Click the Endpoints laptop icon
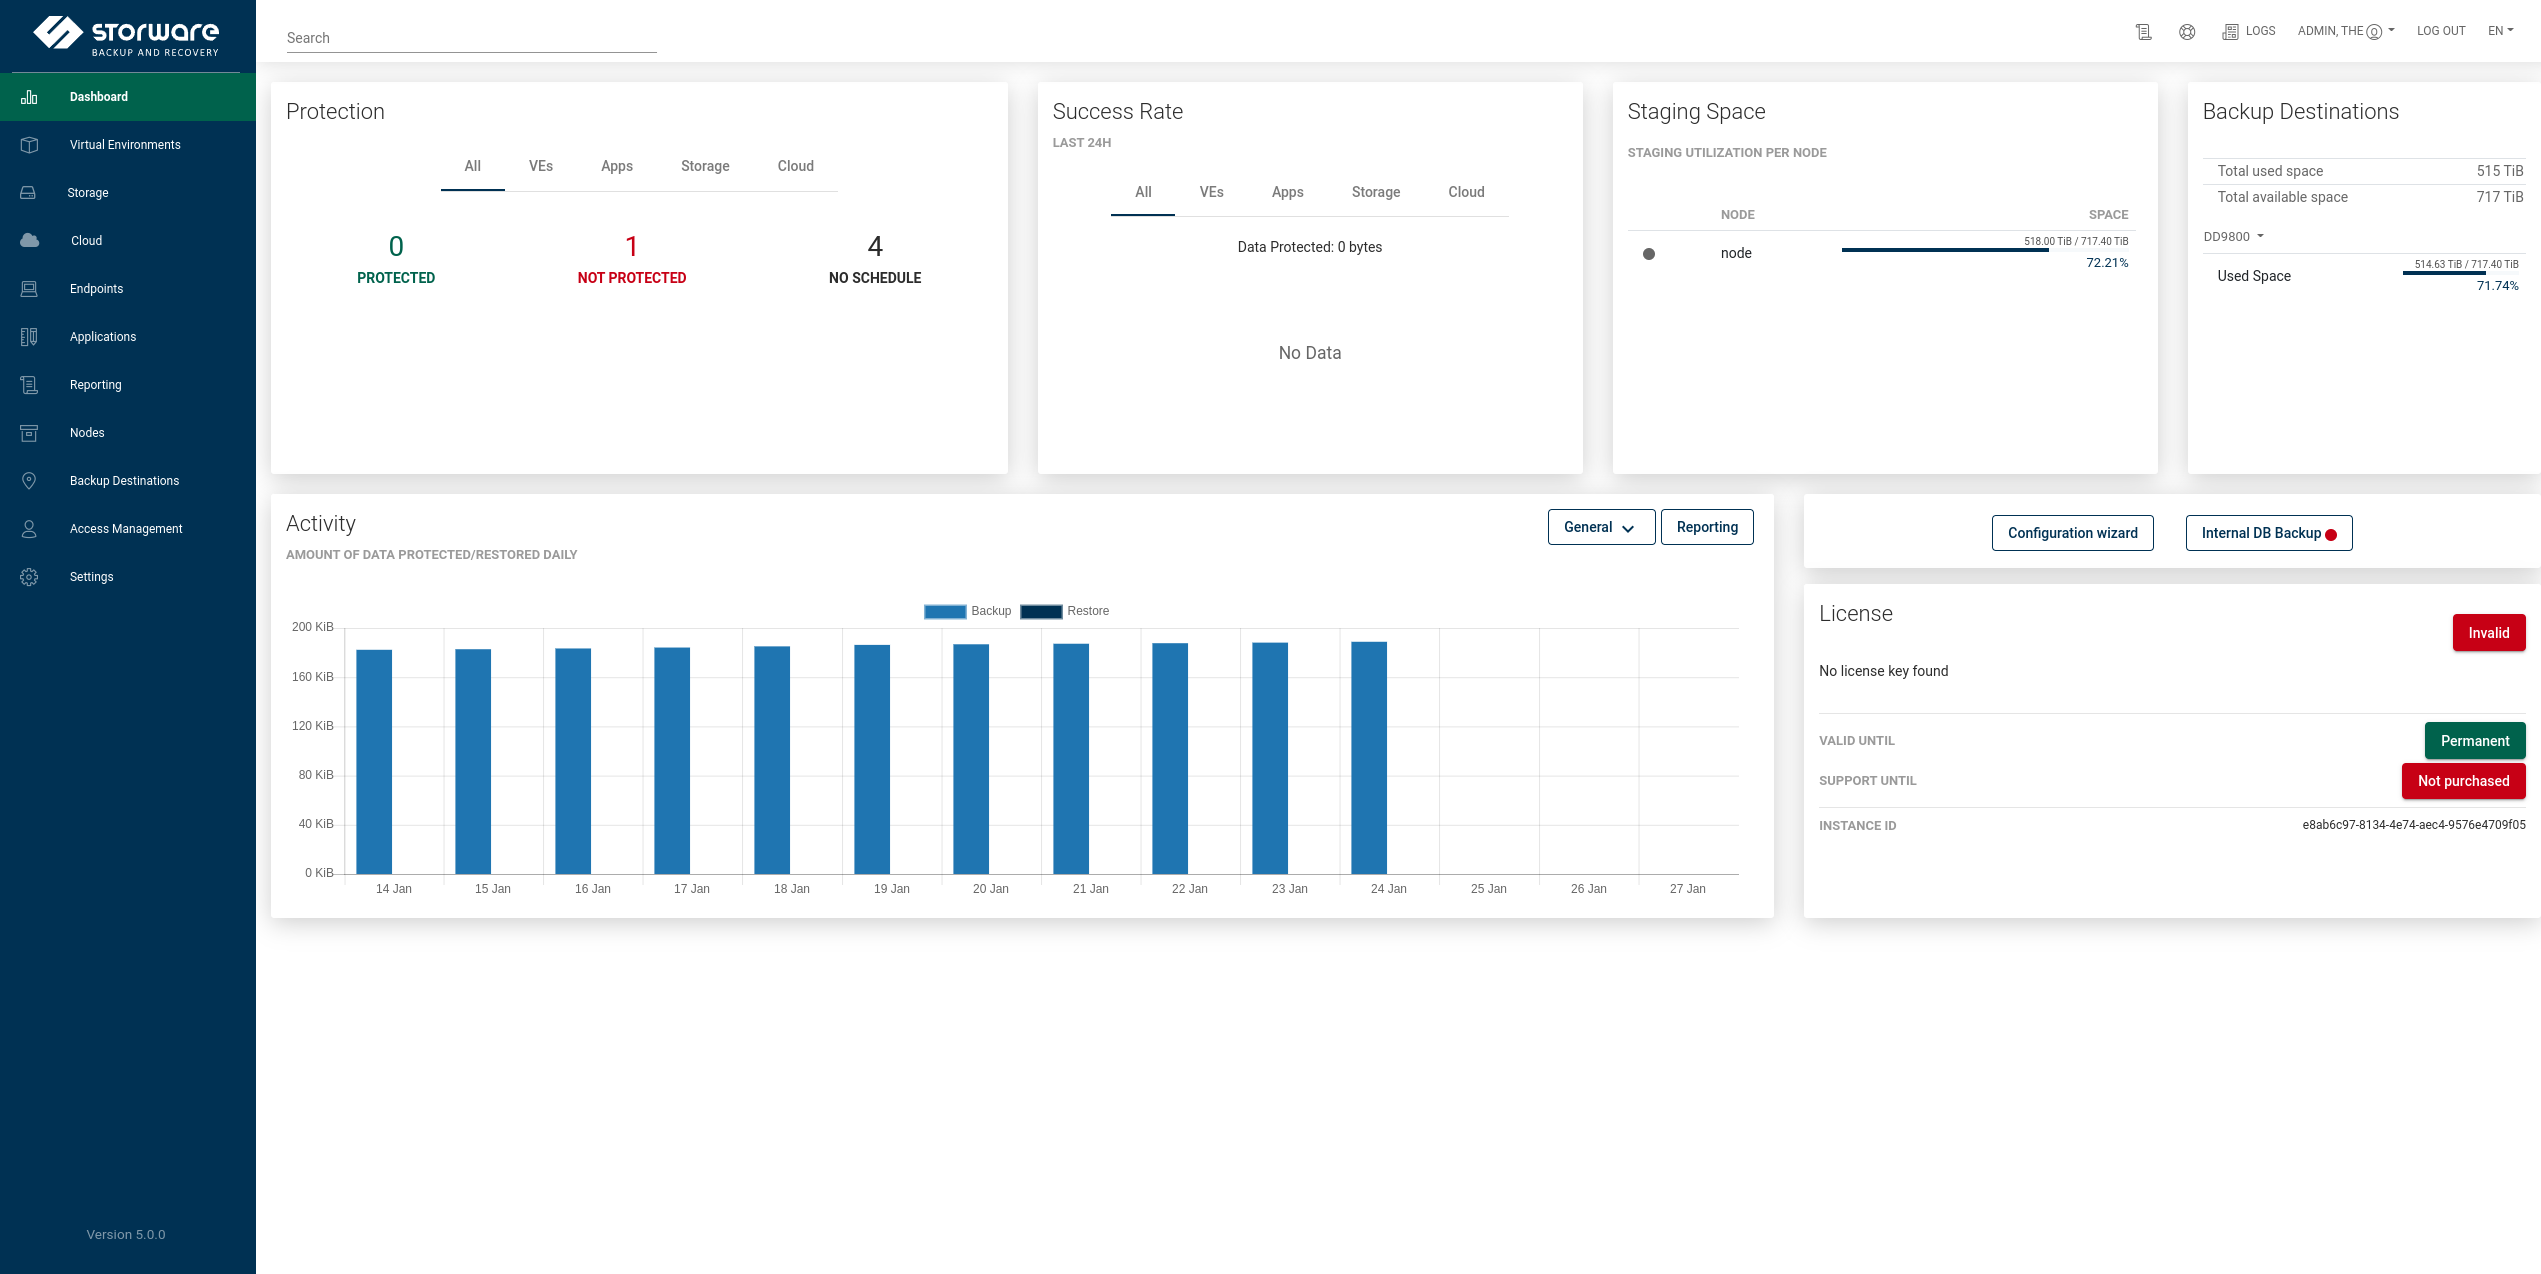The image size is (2541, 1274). pos(29,289)
